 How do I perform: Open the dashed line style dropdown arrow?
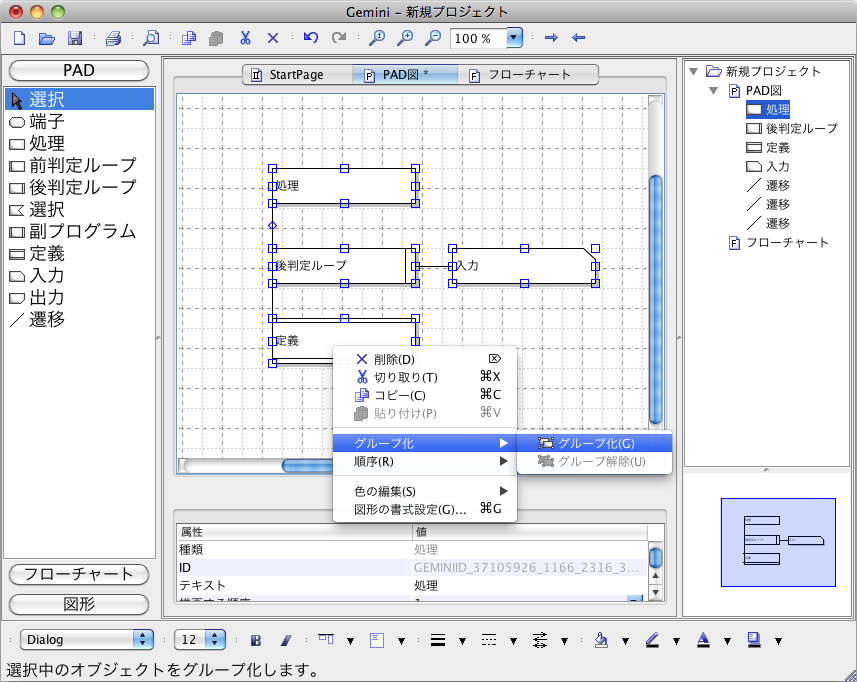[x=513, y=641]
